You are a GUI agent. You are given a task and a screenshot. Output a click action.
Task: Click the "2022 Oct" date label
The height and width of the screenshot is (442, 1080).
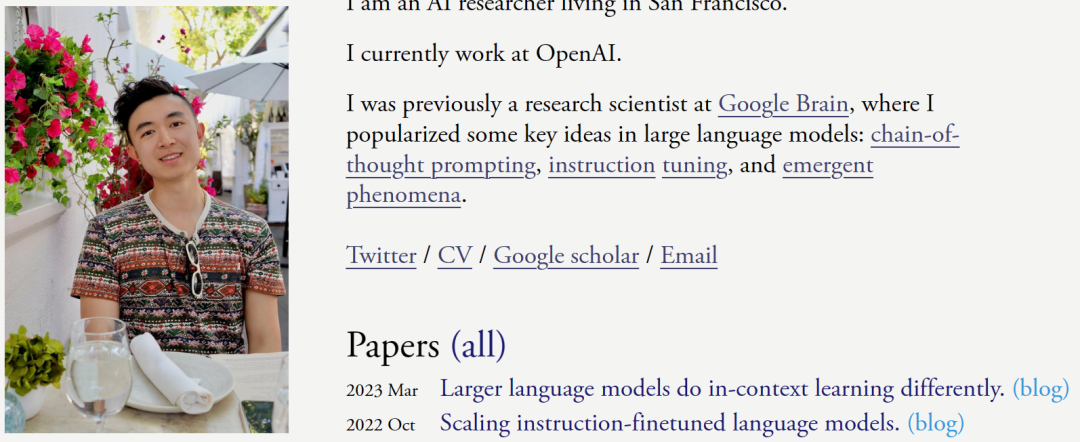click(x=380, y=425)
